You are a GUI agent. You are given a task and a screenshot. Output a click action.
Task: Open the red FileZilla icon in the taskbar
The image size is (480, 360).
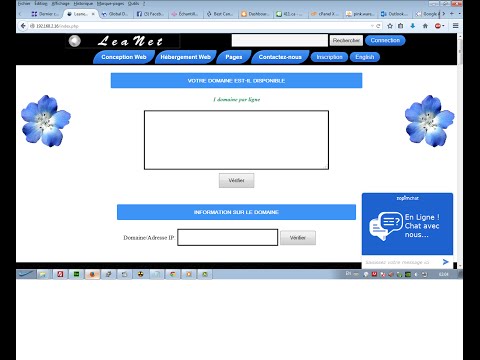[60, 274]
